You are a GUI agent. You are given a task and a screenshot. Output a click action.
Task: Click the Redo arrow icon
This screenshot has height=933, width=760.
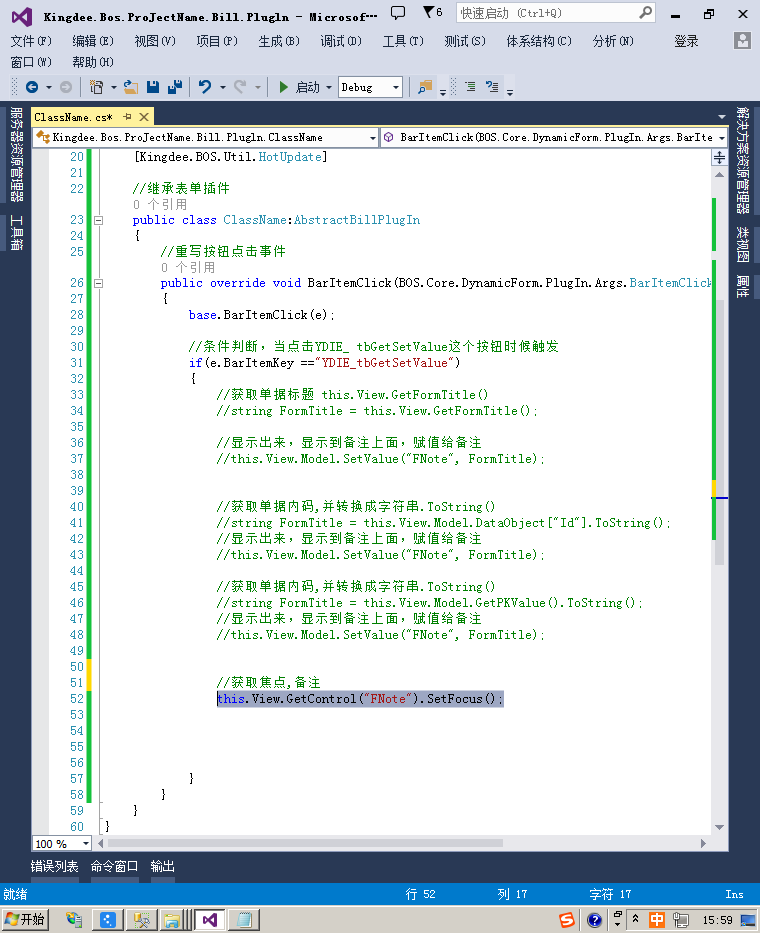click(x=240, y=87)
